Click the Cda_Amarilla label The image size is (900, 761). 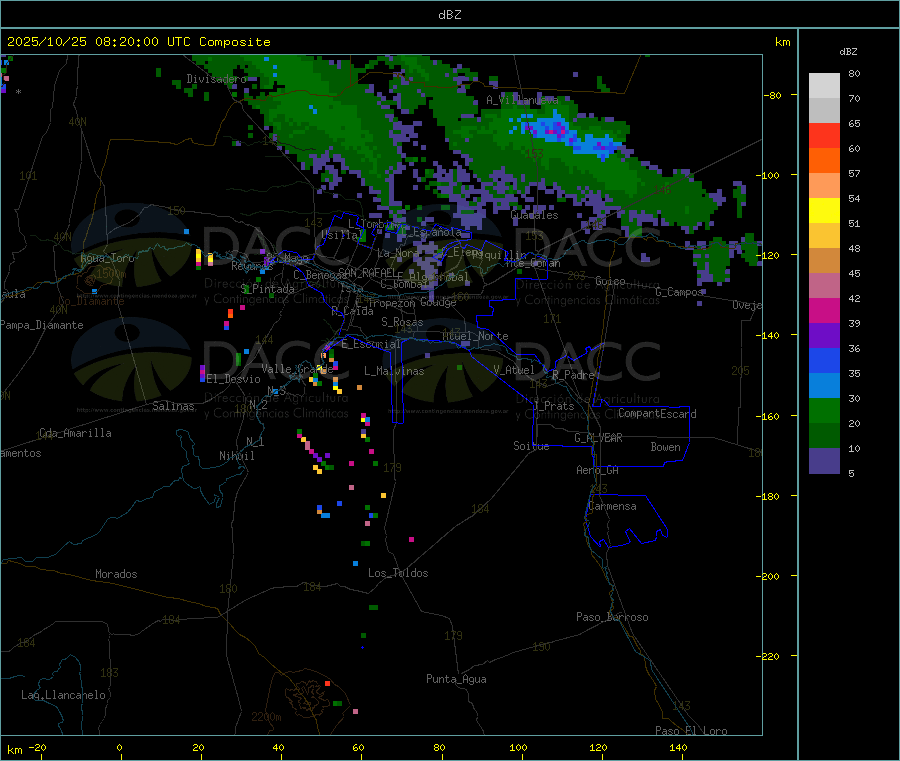pyautogui.click(x=75, y=433)
